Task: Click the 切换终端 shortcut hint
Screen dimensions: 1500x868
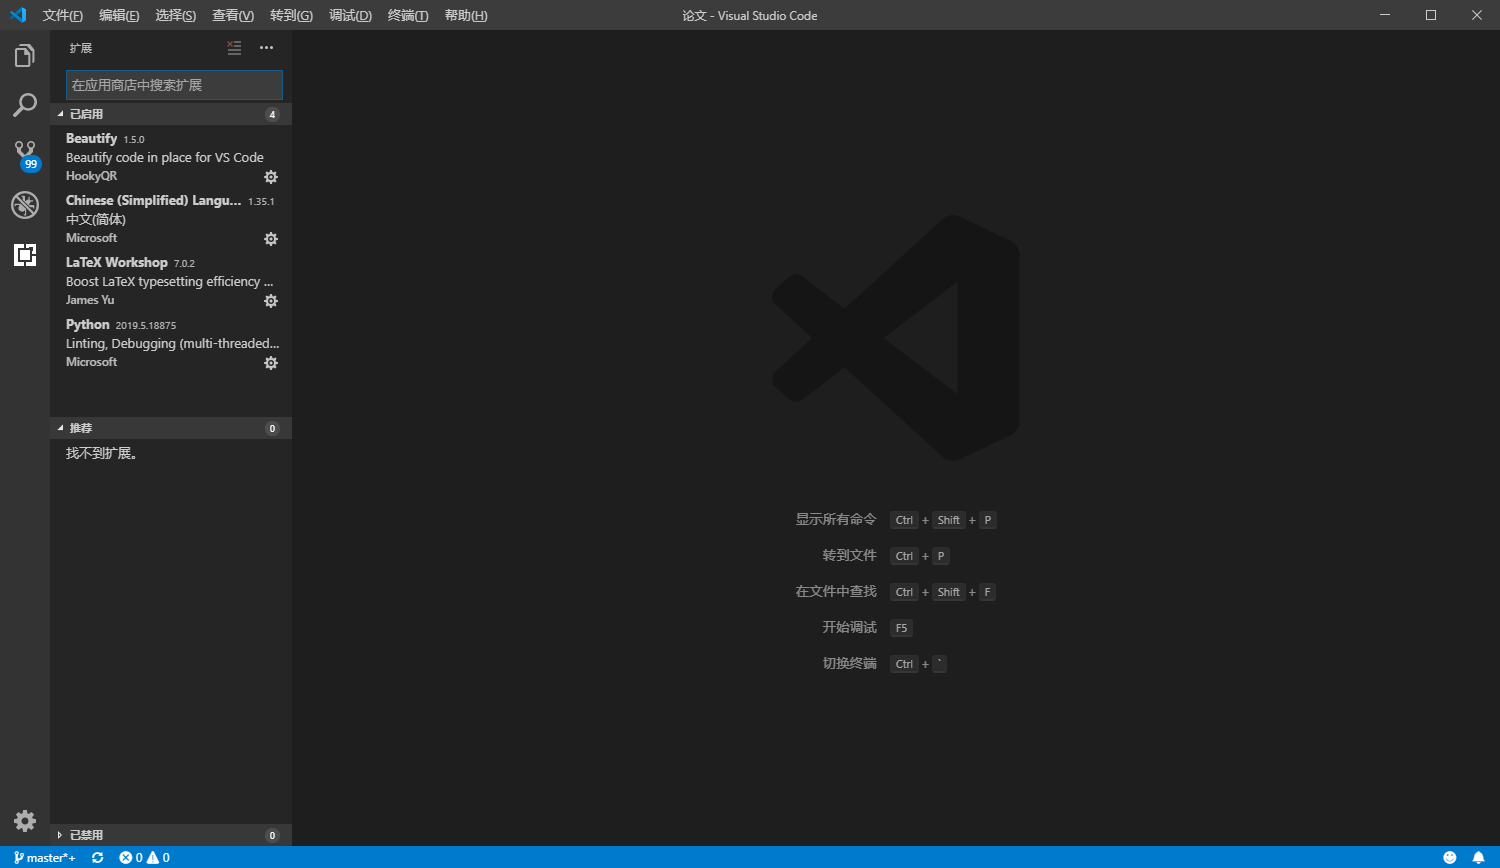Action: tap(850, 663)
